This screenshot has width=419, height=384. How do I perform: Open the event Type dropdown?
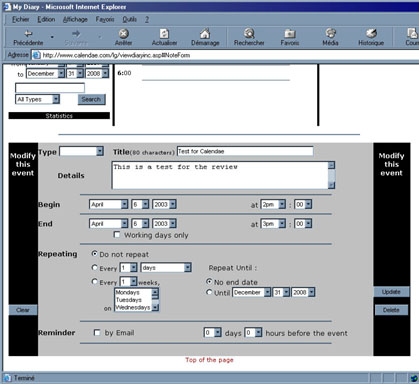(82, 151)
